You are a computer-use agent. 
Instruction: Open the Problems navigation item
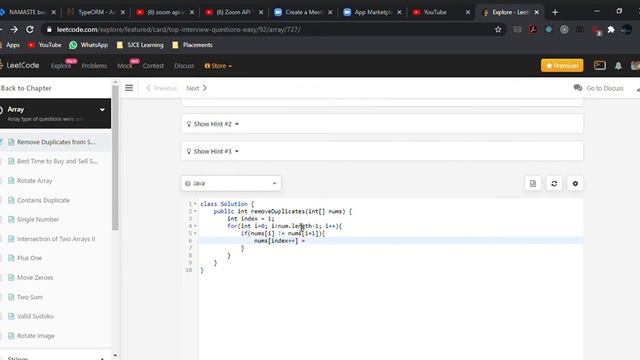(x=94, y=66)
